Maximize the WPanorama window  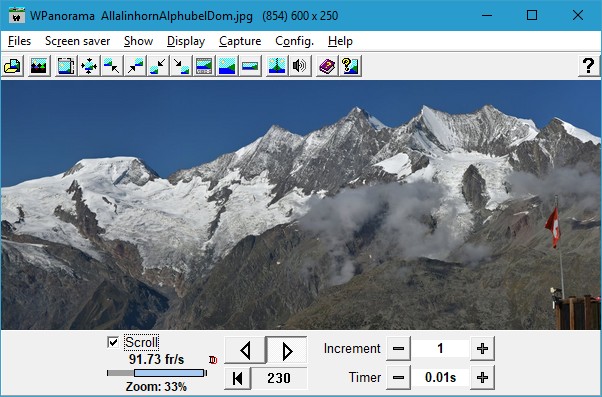click(x=532, y=15)
